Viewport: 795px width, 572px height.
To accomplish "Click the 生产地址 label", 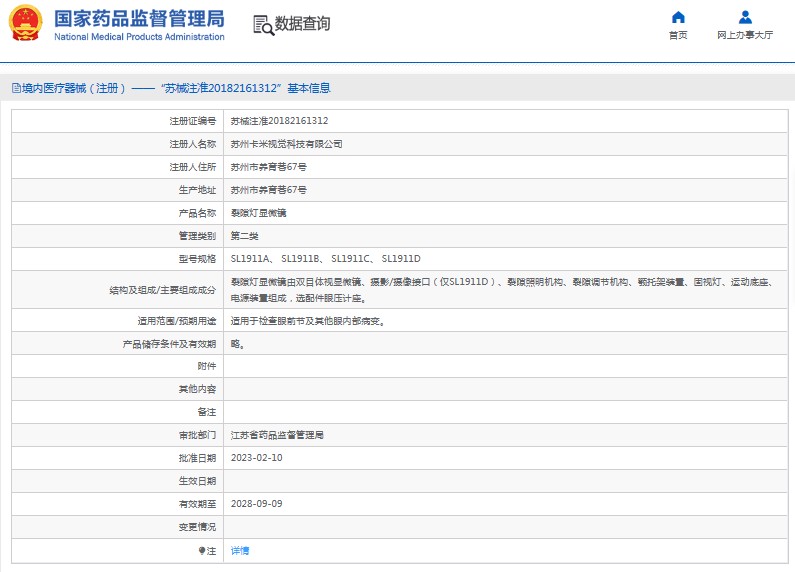I will coord(197,190).
